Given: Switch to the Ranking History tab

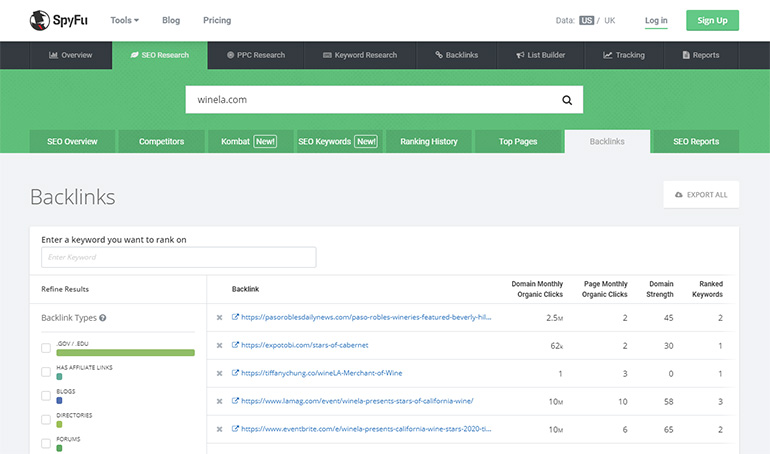Looking at the screenshot, I should point(429,142).
